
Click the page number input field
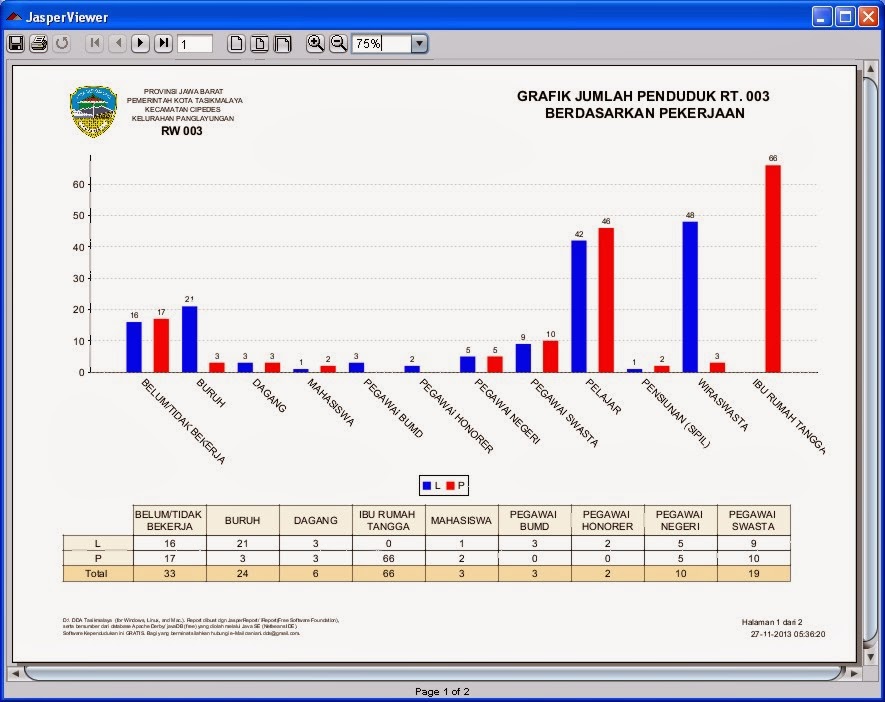click(x=195, y=44)
